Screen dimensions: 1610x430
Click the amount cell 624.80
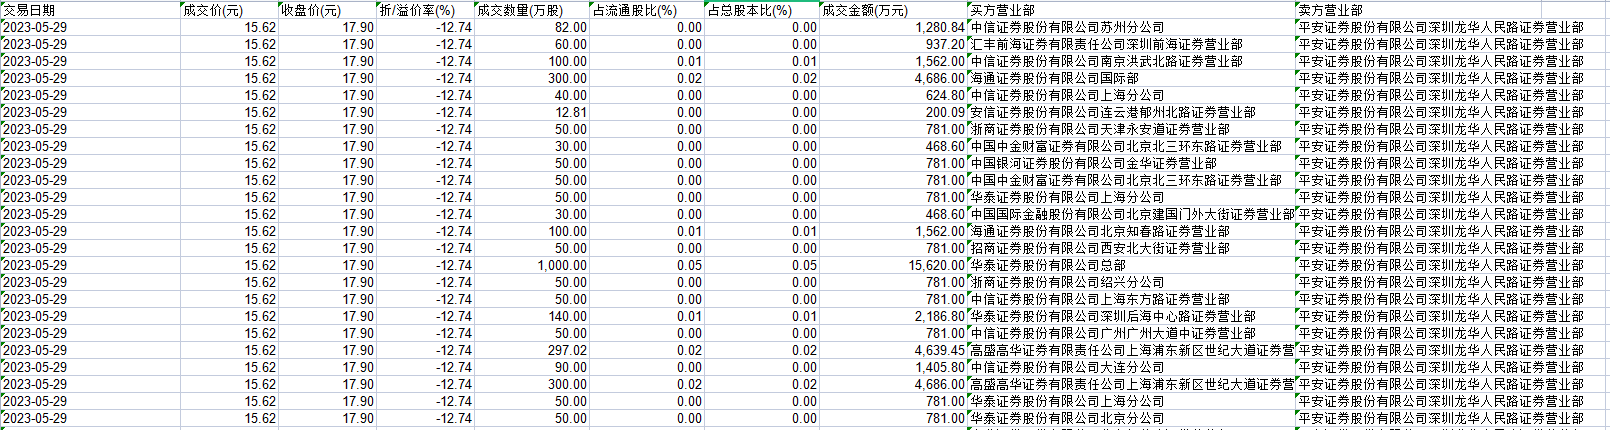893,96
